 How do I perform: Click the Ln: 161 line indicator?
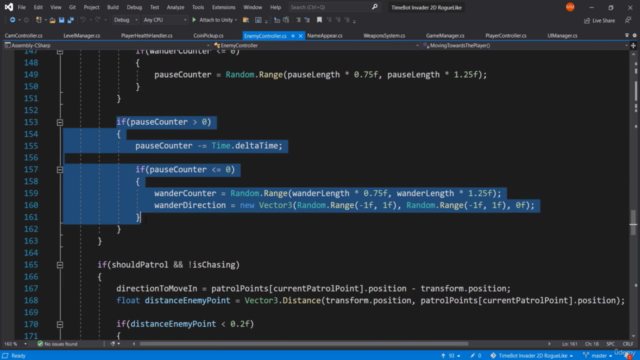569,344
